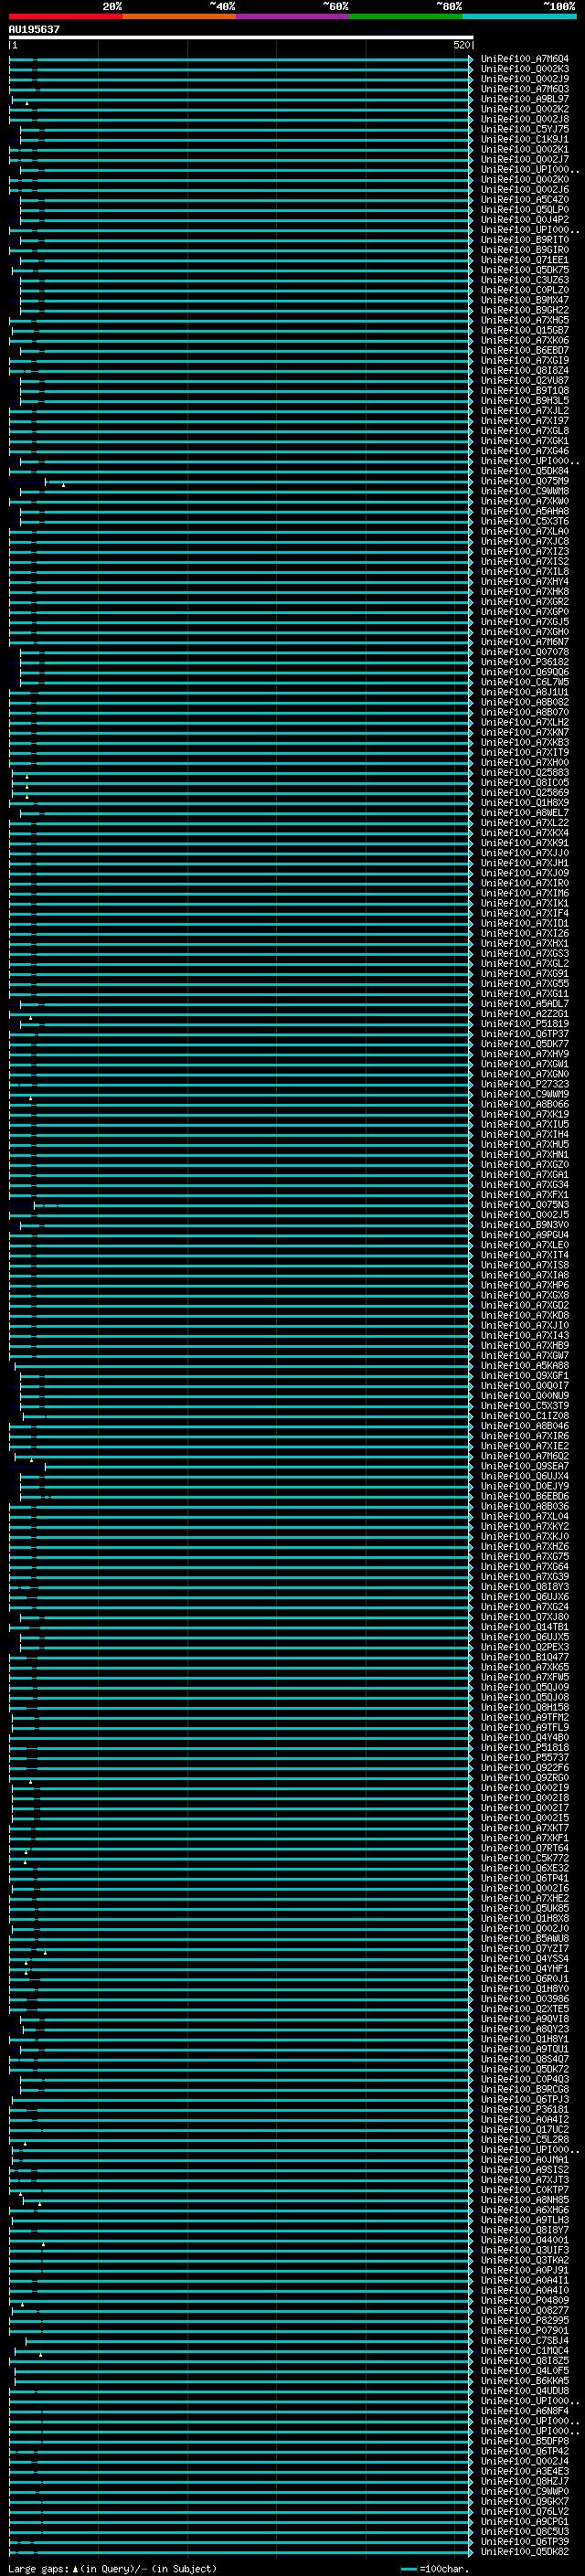Screen dimensions: 585x2576
Task: Select hit UniRef100_A8B046
Action: (x=525, y=1426)
